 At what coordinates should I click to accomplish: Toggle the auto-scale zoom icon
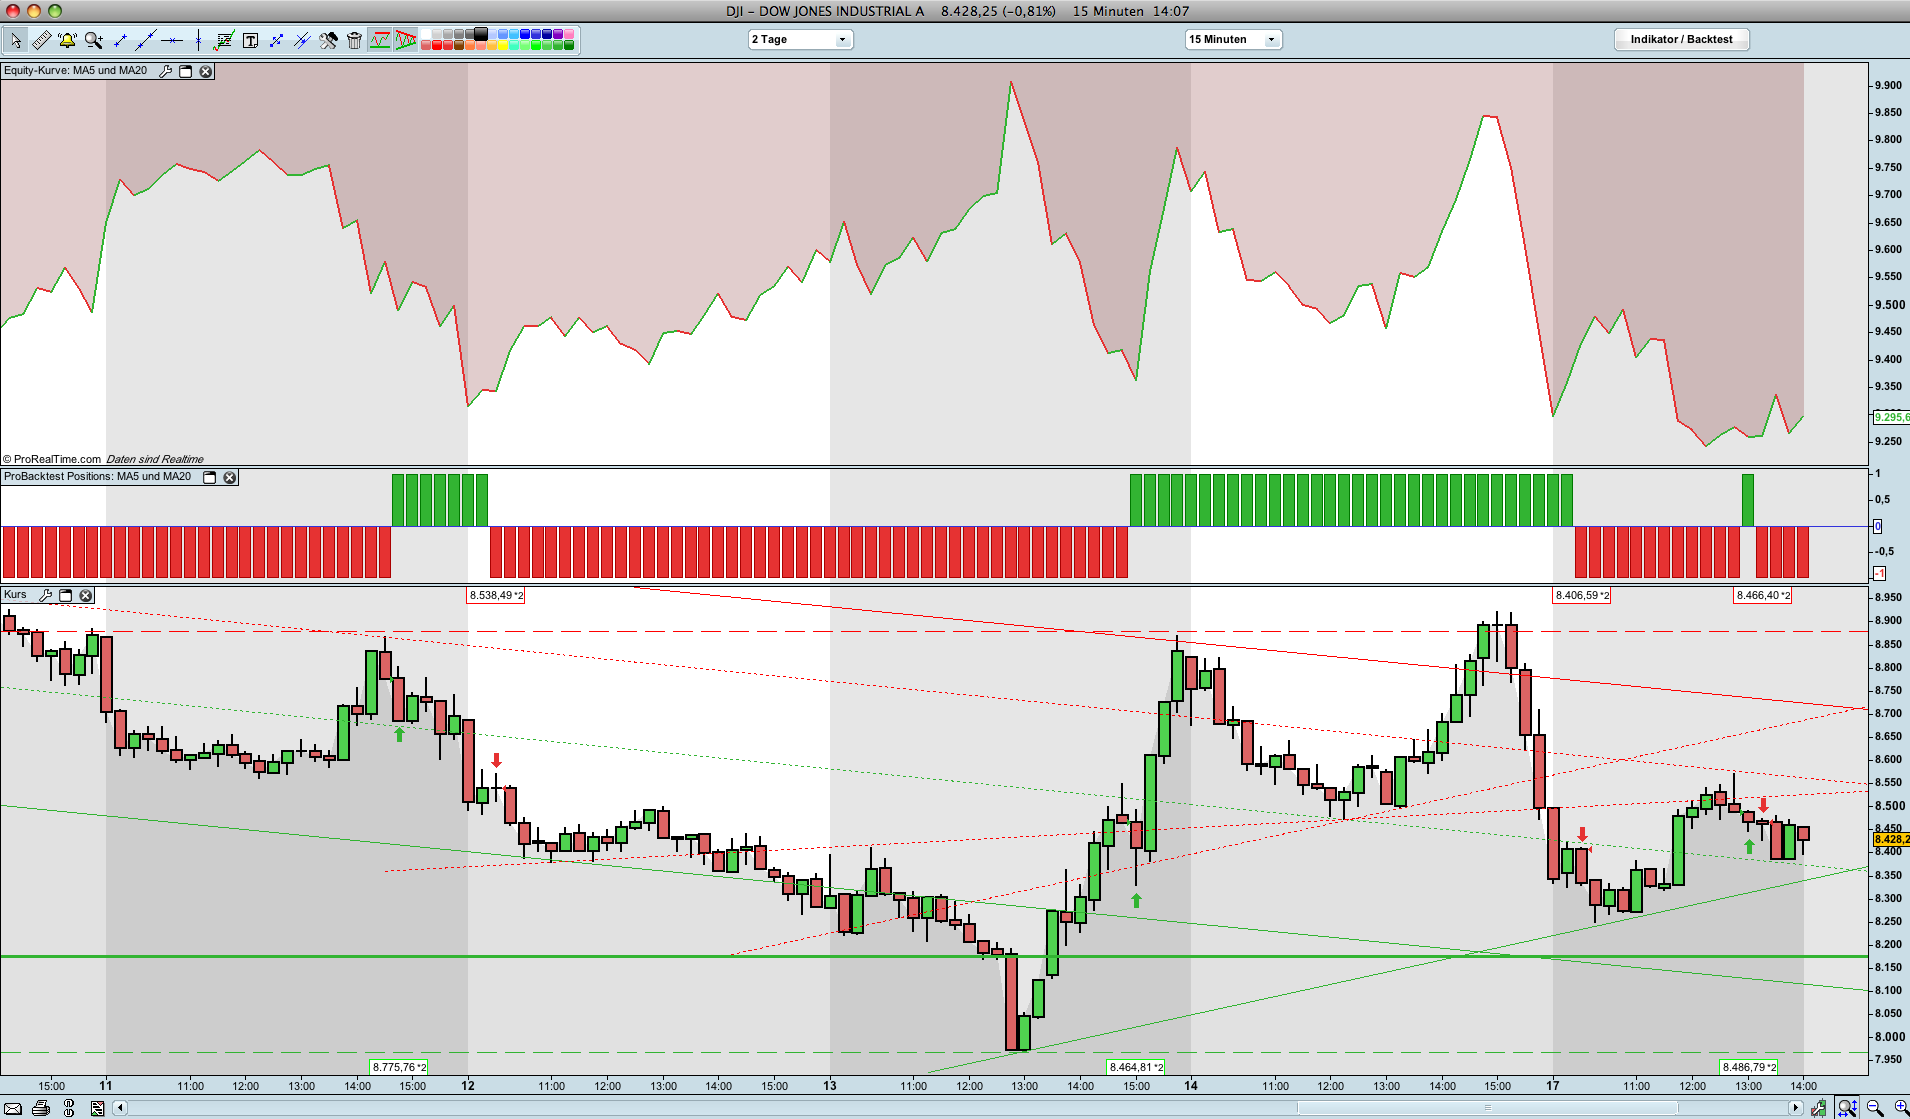pyautogui.click(x=1847, y=1108)
